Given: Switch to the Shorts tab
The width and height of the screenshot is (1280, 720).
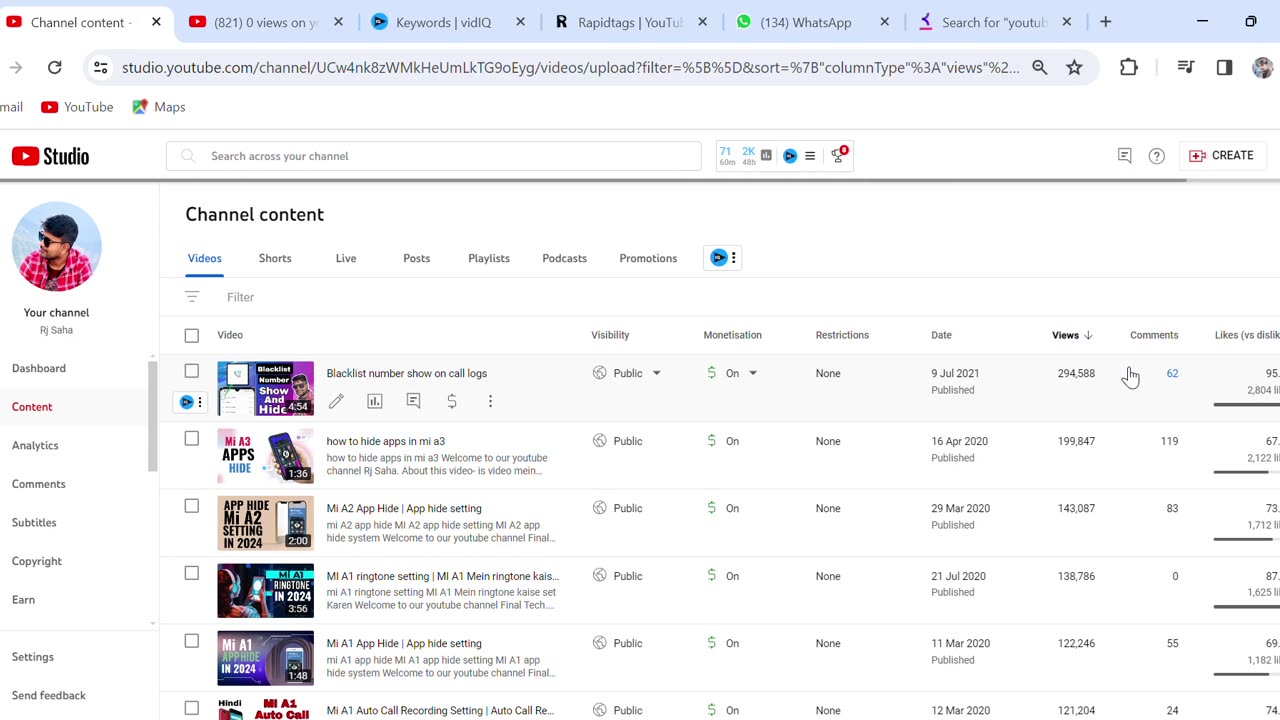Looking at the screenshot, I should 275,258.
